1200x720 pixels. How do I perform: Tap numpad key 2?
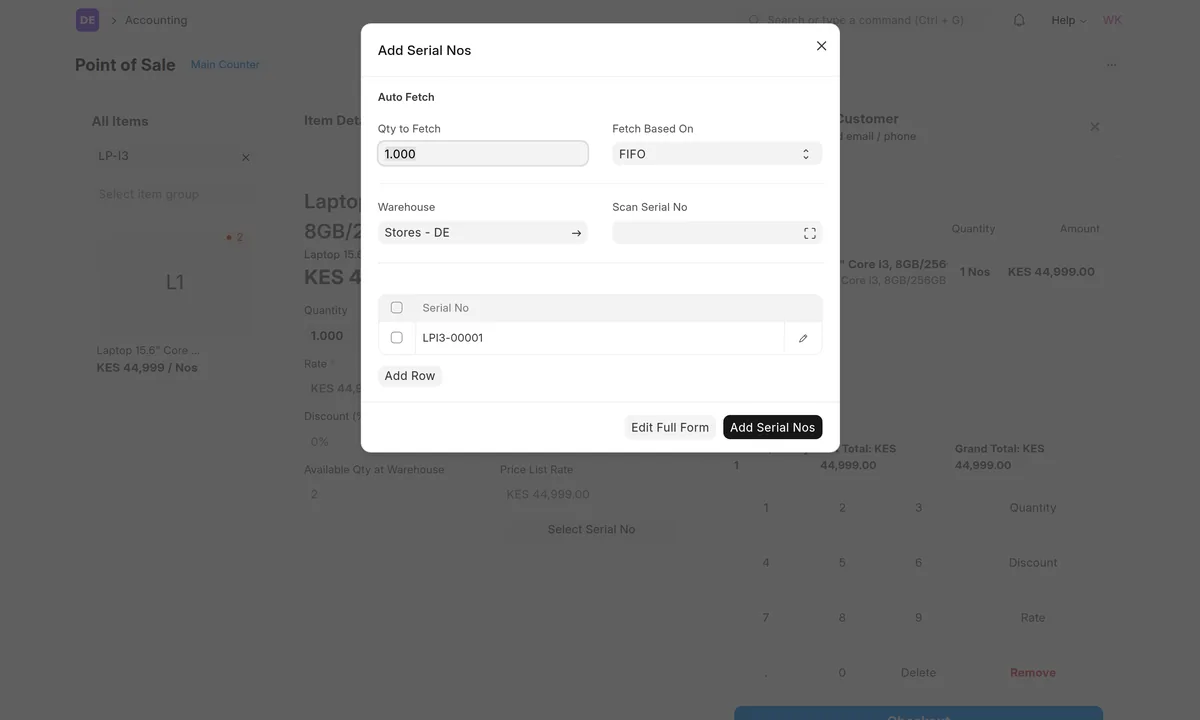pyautogui.click(x=842, y=508)
